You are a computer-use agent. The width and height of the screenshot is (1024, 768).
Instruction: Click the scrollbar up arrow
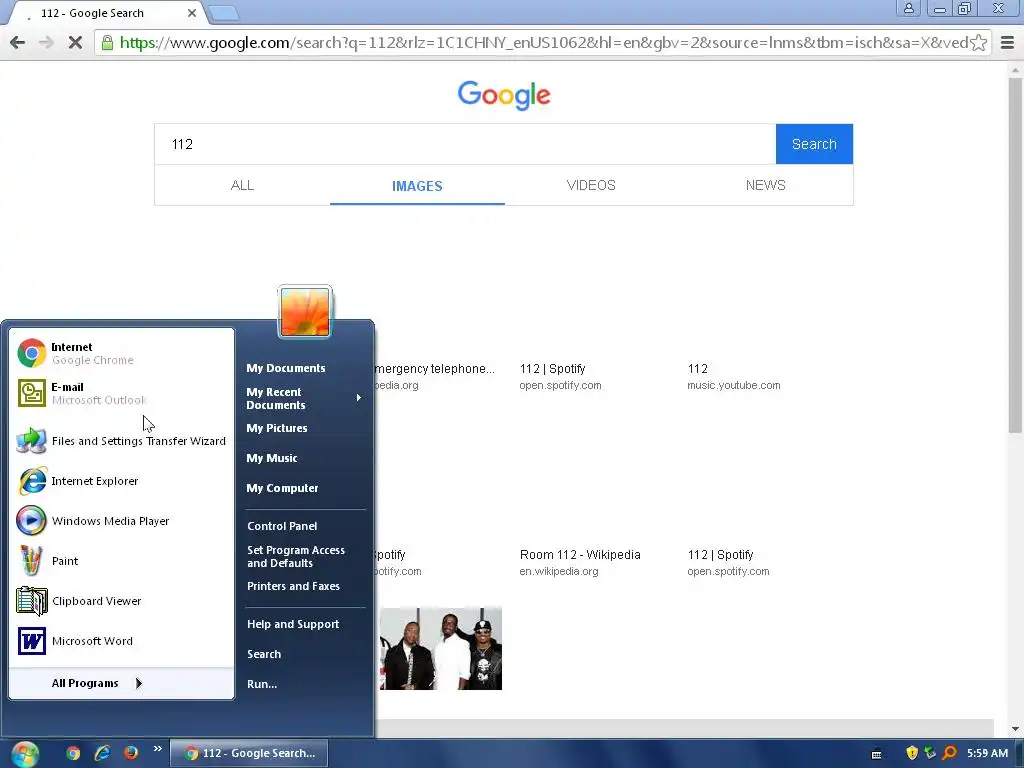click(1015, 69)
